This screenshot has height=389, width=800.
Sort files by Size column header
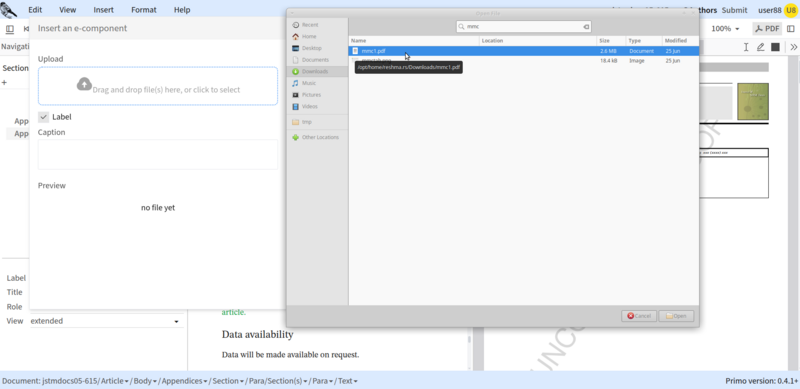[x=611, y=40]
